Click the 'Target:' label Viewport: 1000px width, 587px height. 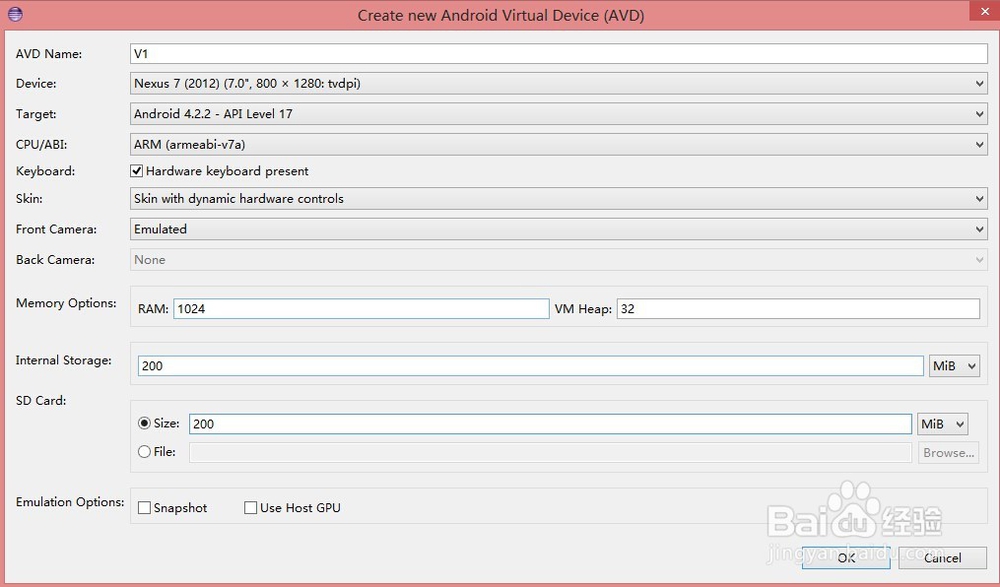tap(36, 114)
